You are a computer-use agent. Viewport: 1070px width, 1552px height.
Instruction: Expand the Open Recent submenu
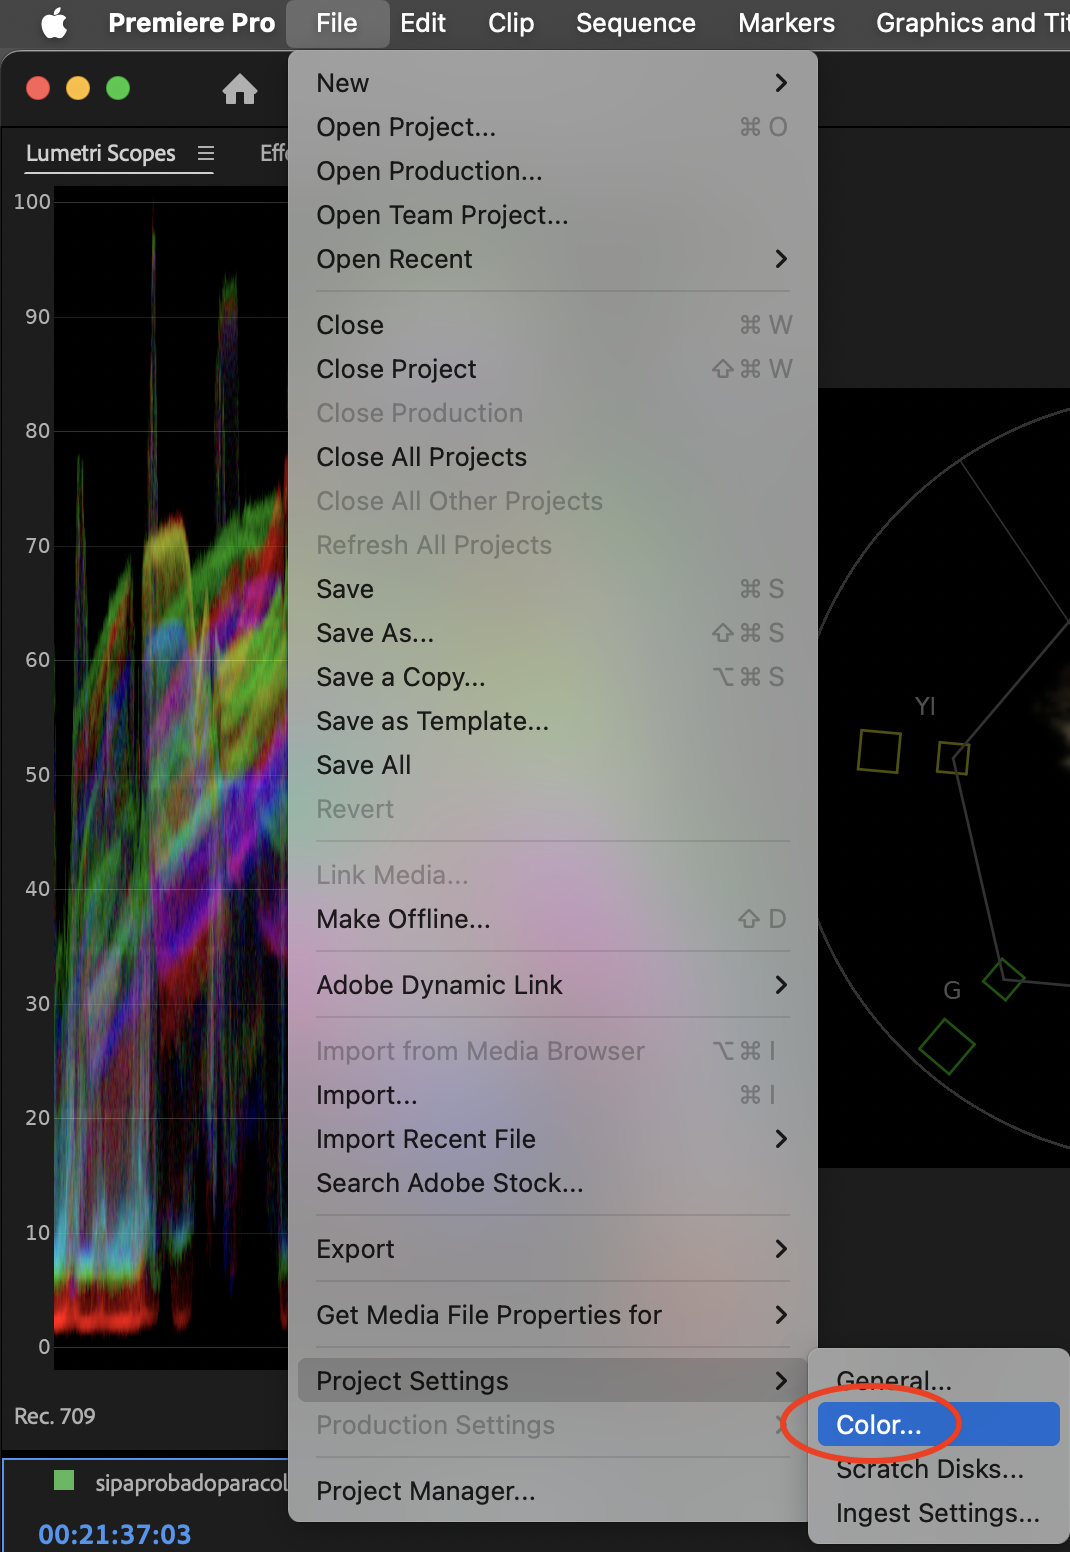pyautogui.click(x=552, y=259)
